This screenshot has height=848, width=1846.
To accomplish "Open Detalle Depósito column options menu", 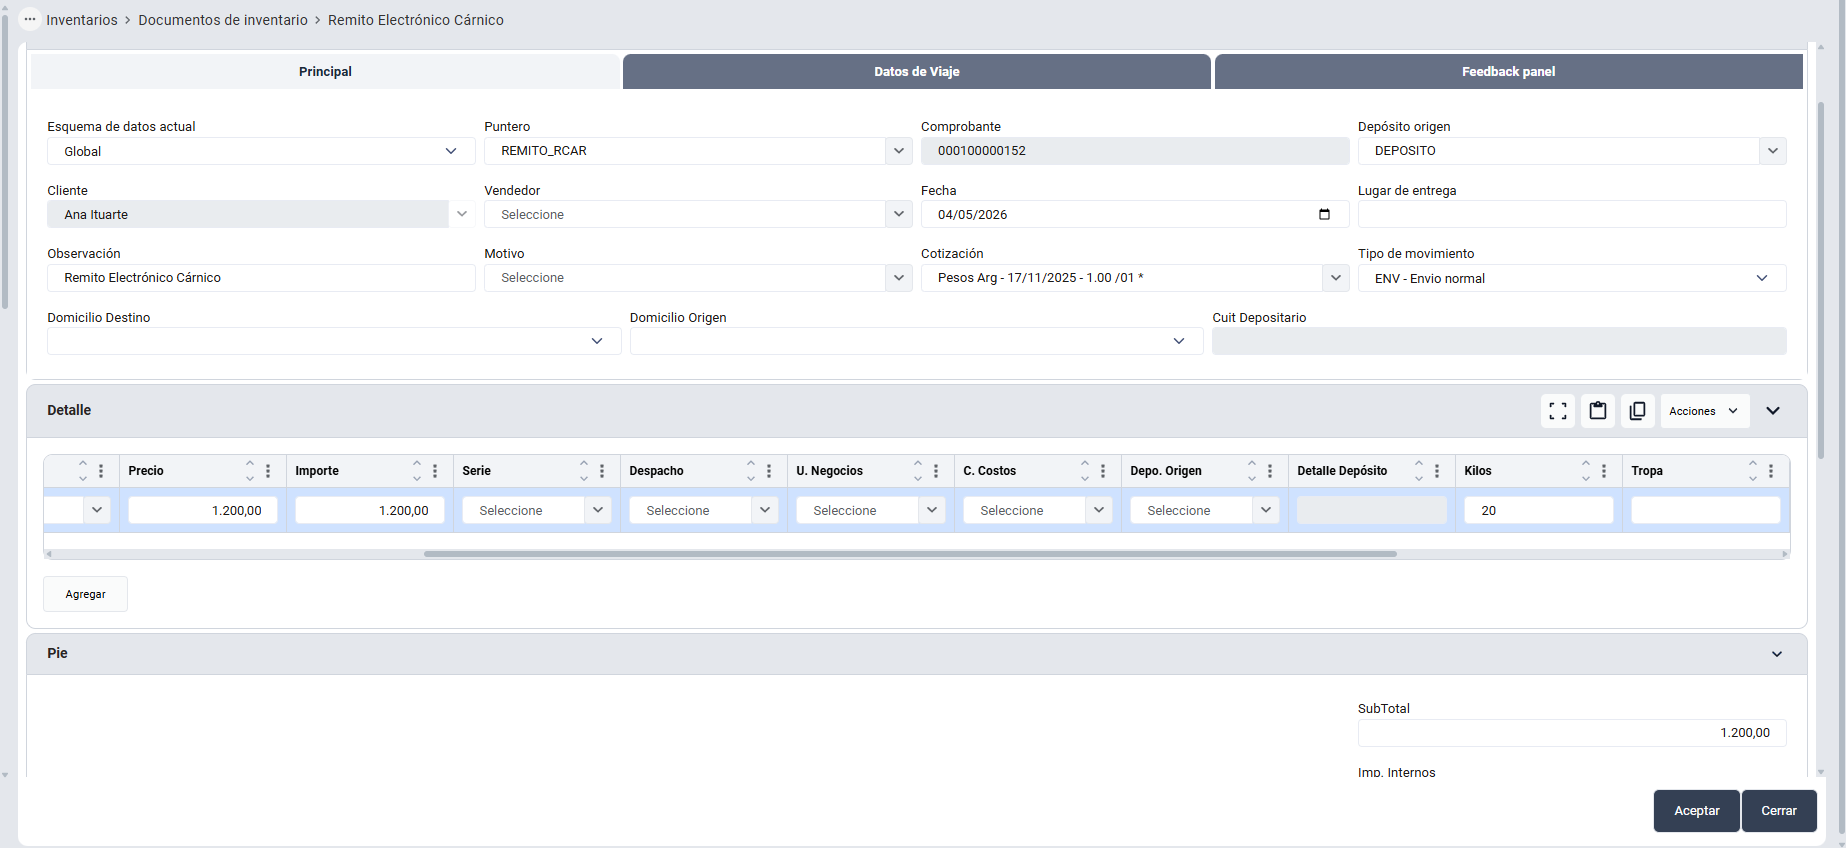I will (x=1437, y=471).
